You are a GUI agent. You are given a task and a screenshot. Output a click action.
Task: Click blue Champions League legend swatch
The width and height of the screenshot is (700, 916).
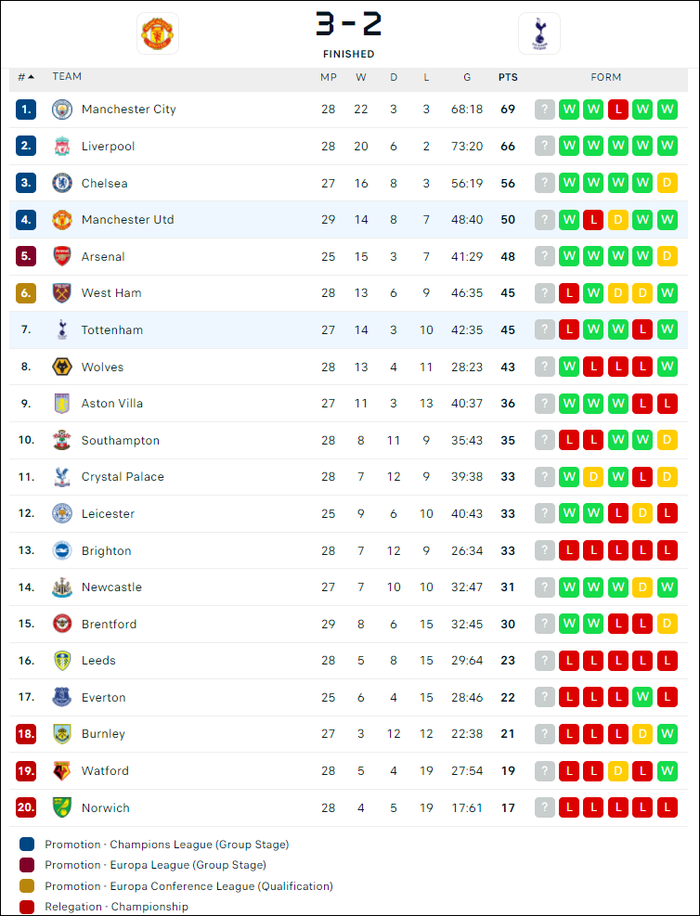coord(27,844)
